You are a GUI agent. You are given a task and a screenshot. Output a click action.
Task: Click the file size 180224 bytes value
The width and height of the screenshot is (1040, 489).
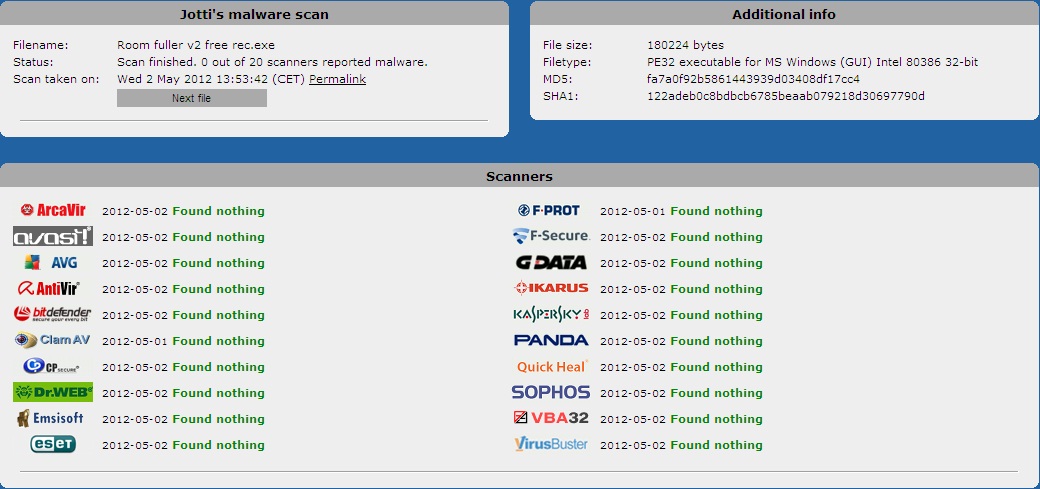686,45
